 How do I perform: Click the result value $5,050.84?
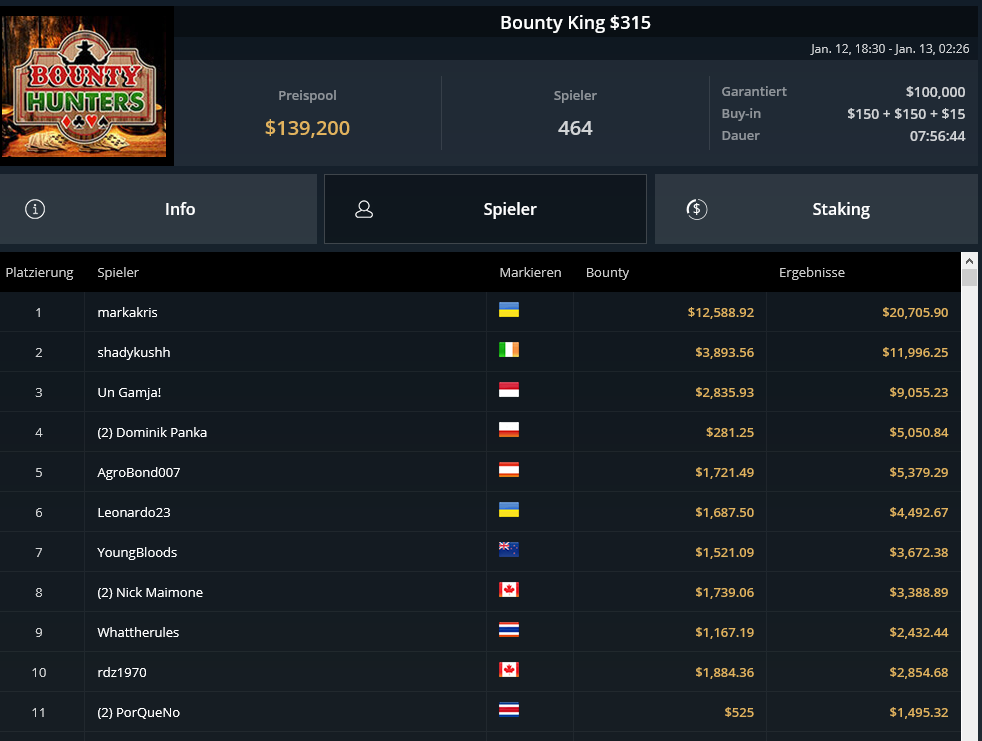(x=919, y=432)
